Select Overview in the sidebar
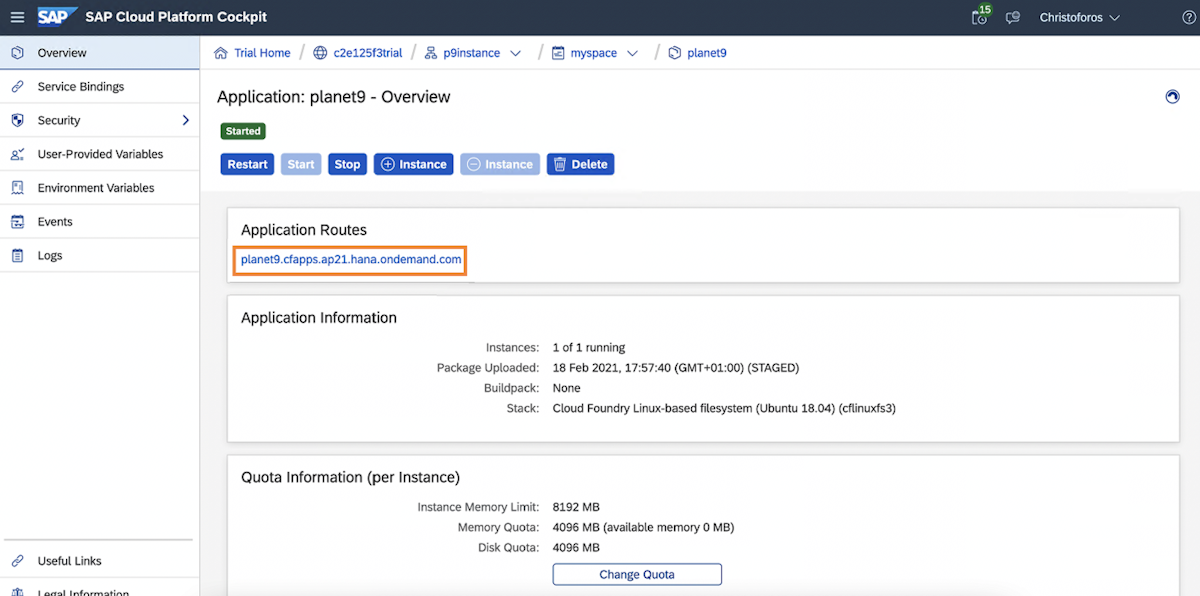 100,53
